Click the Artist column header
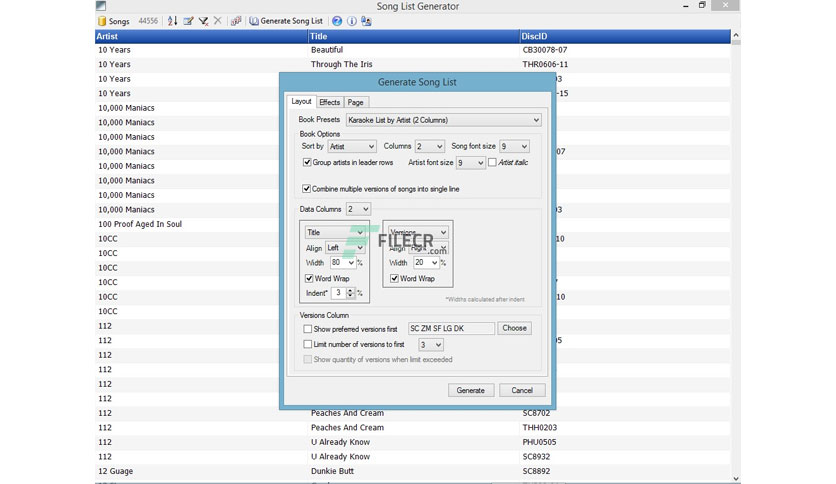Image resolution: width=836 pixels, height=484 pixels. (202, 36)
